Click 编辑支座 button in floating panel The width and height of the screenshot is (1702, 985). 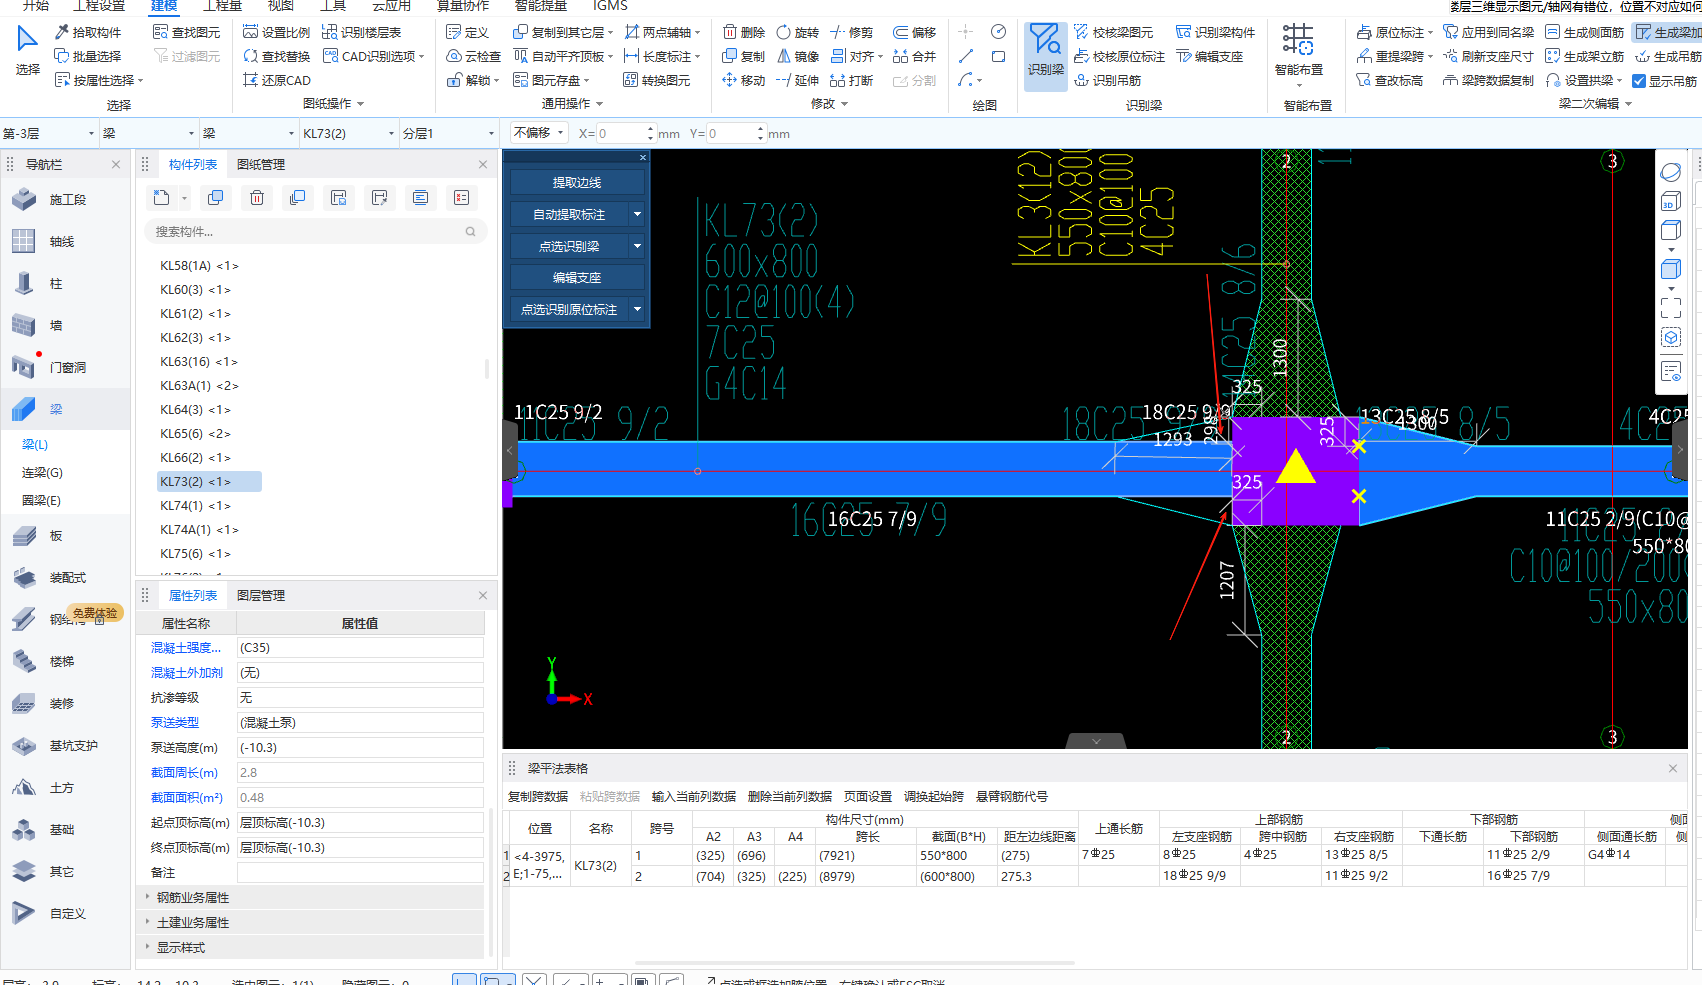point(577,277)
